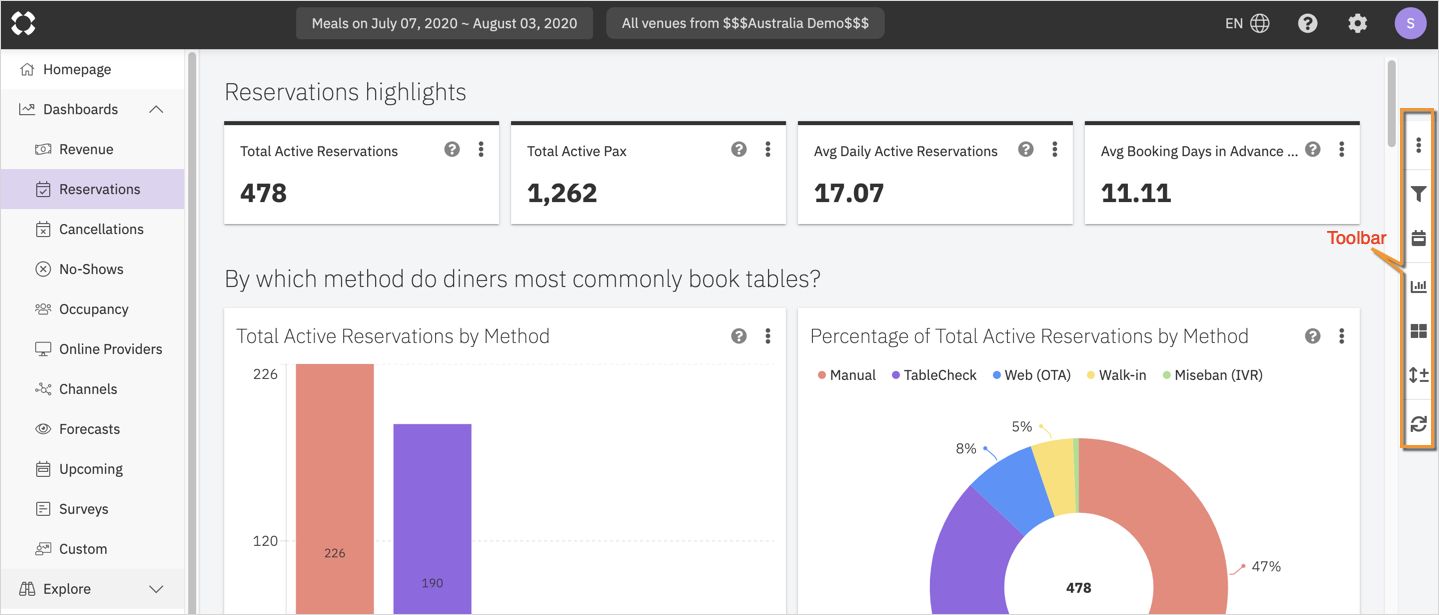This screenshot has width=1439, height=615.
Task: Open options for Percentage of Total Active Reservations chart
Action: pyautogui.click(x=1342, y=336)
